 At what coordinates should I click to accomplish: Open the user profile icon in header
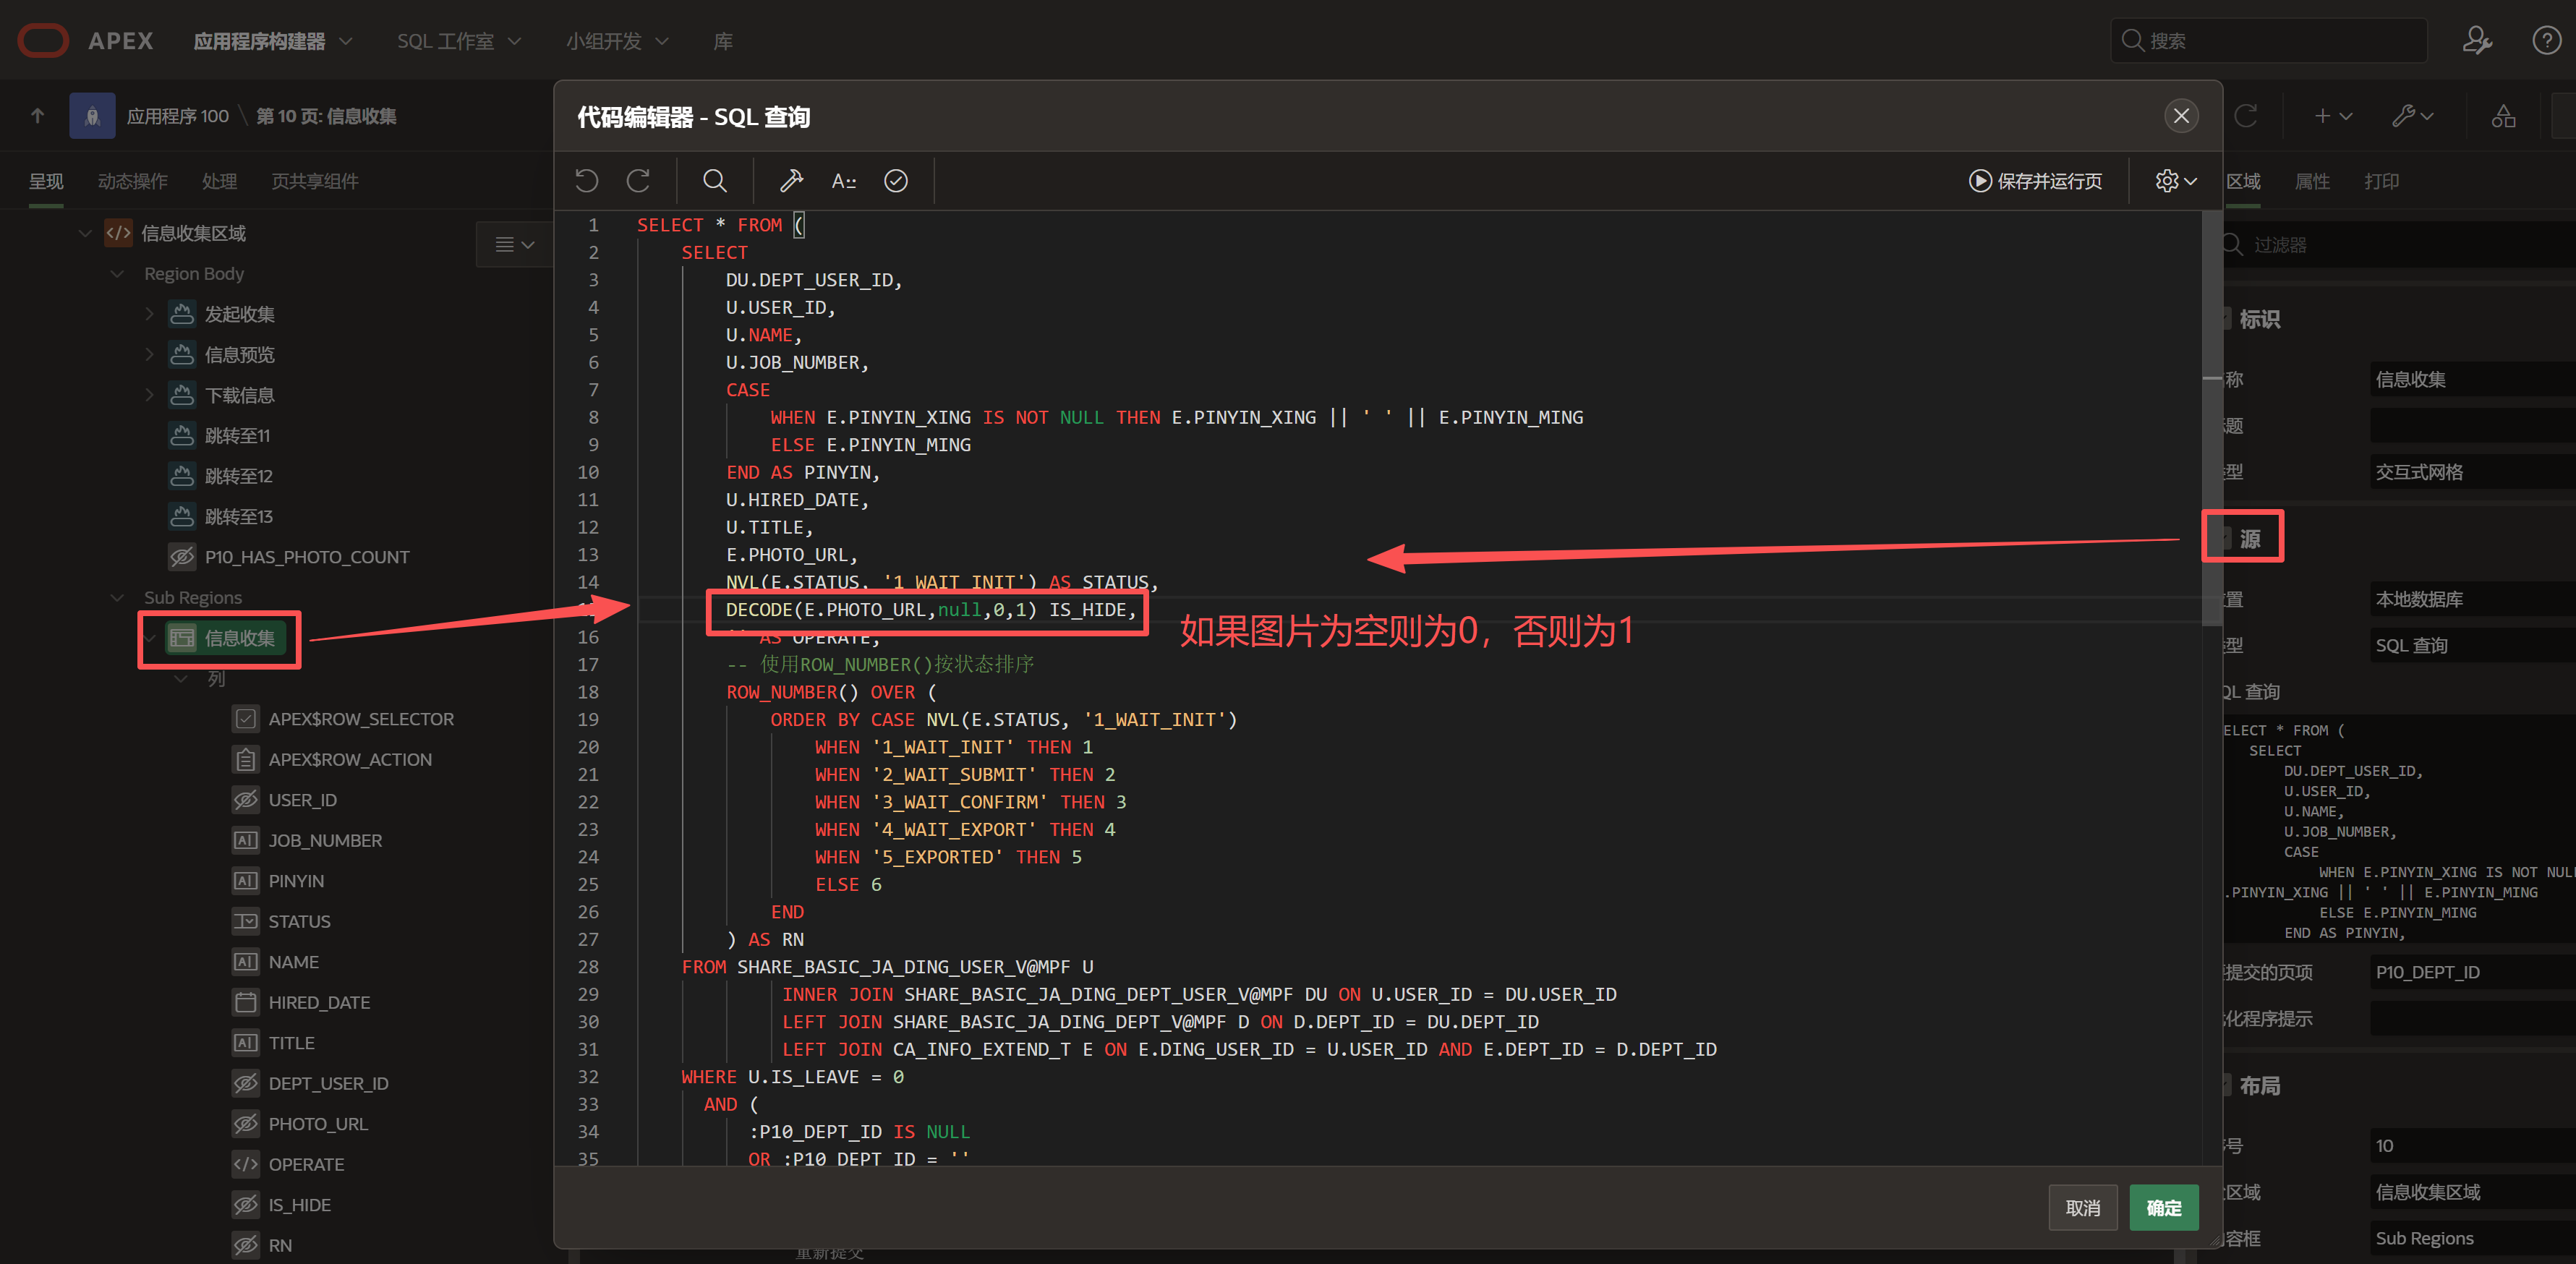pos(2476,40)
